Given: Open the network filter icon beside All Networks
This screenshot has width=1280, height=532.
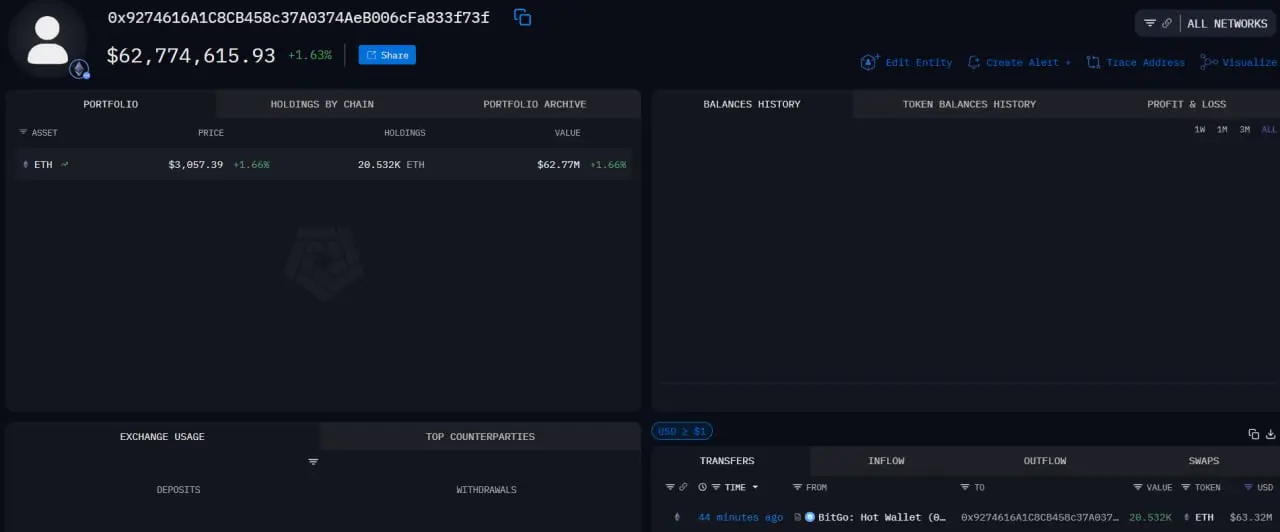Looking at the screenshot, I should 1150,23.
